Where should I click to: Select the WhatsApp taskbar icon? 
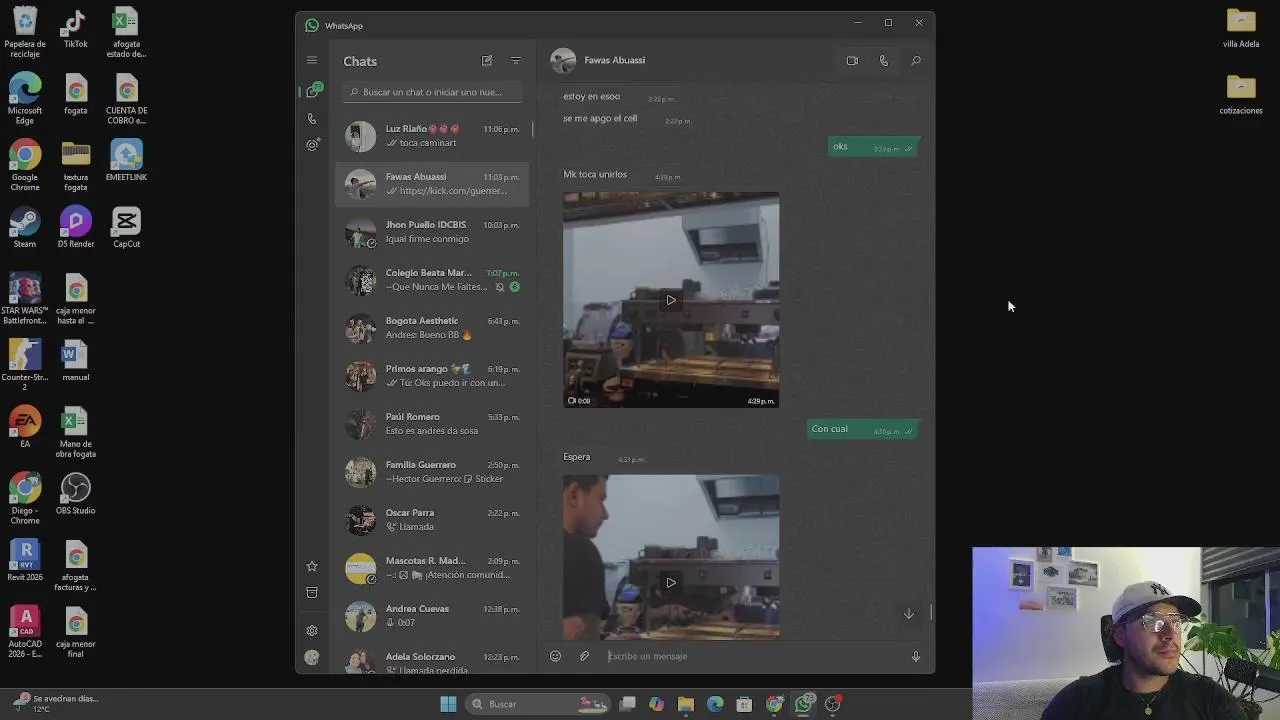click(804, 704)
